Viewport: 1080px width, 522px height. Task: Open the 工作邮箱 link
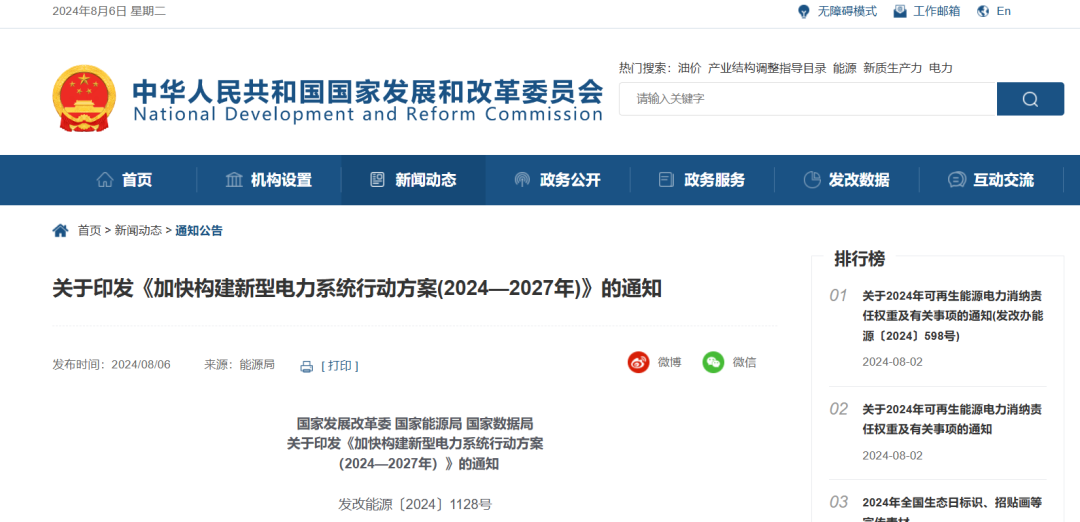(937, 11)
